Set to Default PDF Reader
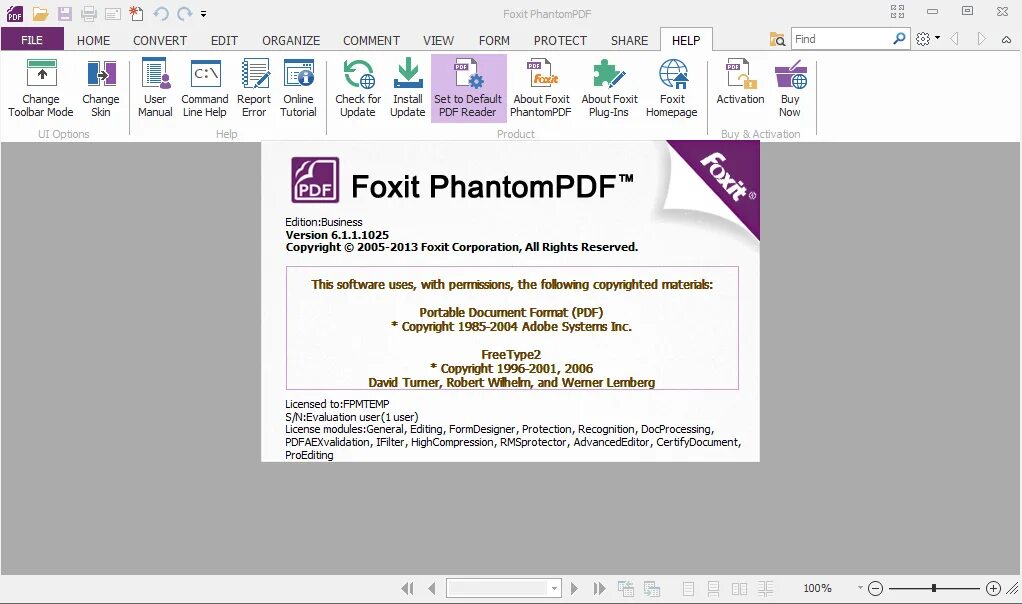The image size is (1022, 604). [468, 88]
